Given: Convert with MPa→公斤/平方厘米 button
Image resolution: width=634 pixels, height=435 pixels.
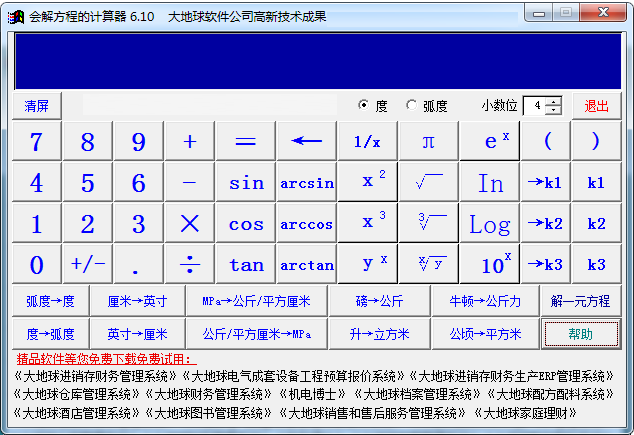Looking at the screenshot, I should point(257,301).
